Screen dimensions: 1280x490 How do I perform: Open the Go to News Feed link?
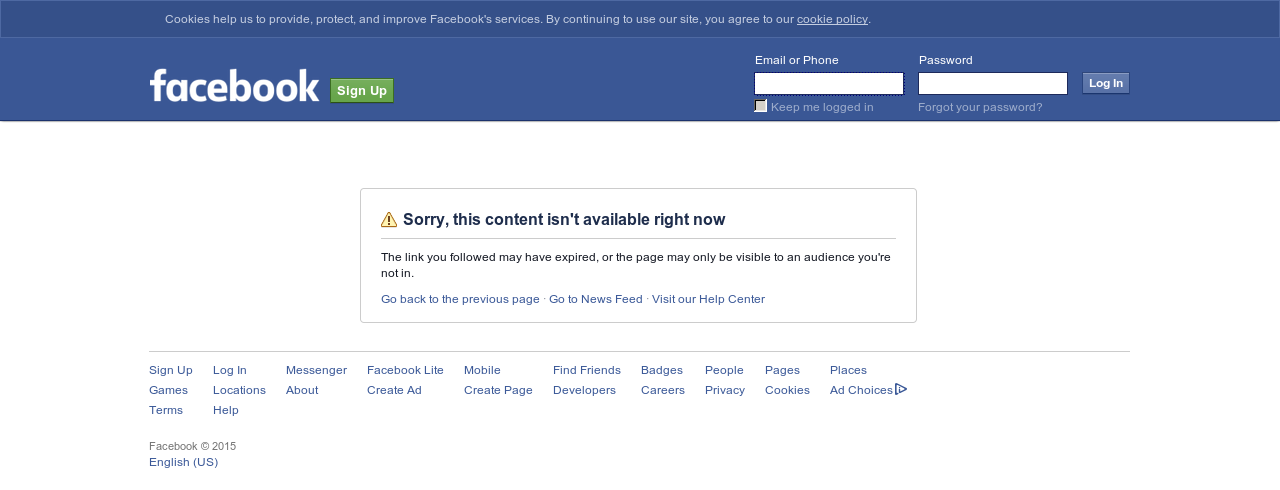[x=596, y=299]
